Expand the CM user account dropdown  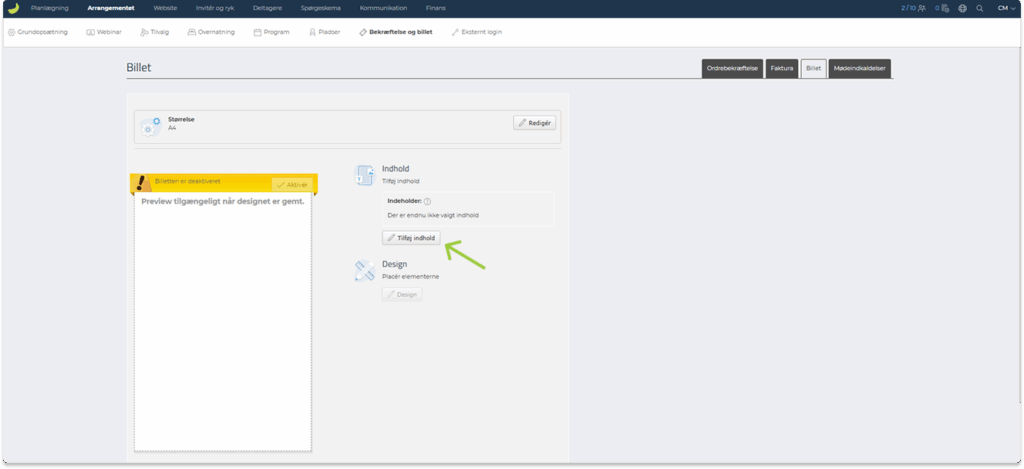[x=1005, y=8]
